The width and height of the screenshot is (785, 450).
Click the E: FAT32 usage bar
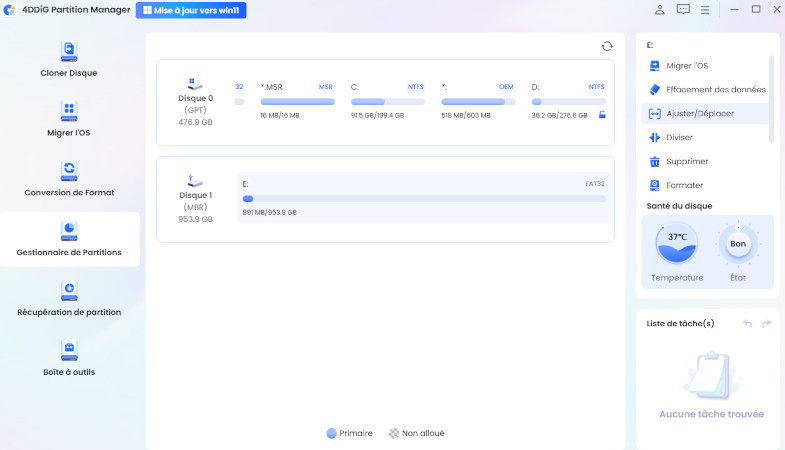pyautogui.click(x=424, y=198)
